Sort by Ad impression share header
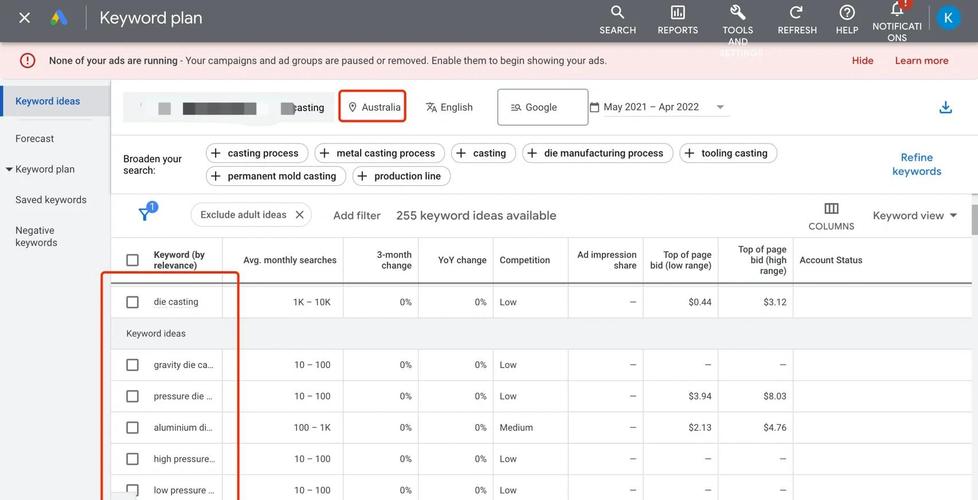Viewport: 978px width, 500px height. (607, 260)
